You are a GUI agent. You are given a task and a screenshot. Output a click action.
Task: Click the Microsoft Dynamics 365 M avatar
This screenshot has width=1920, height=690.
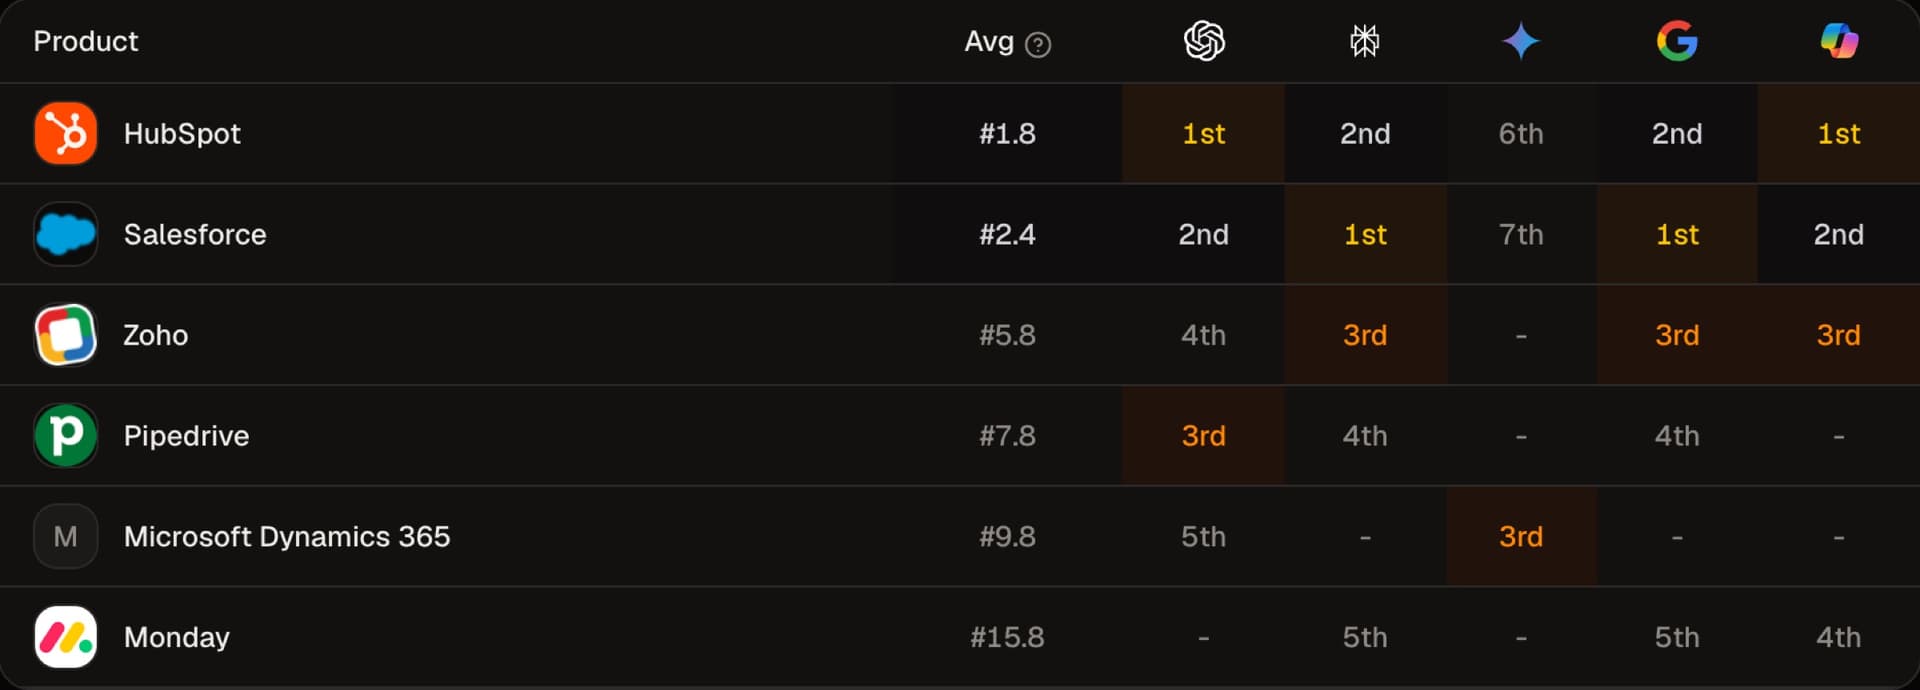66,537
